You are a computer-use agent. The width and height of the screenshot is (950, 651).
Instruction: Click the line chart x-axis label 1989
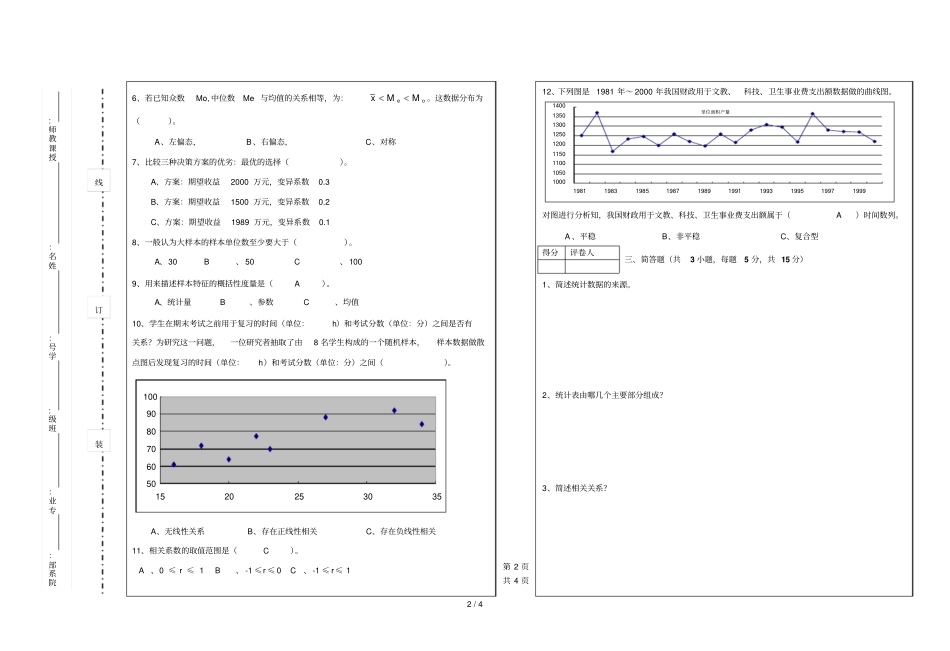(x=704, y=190)
